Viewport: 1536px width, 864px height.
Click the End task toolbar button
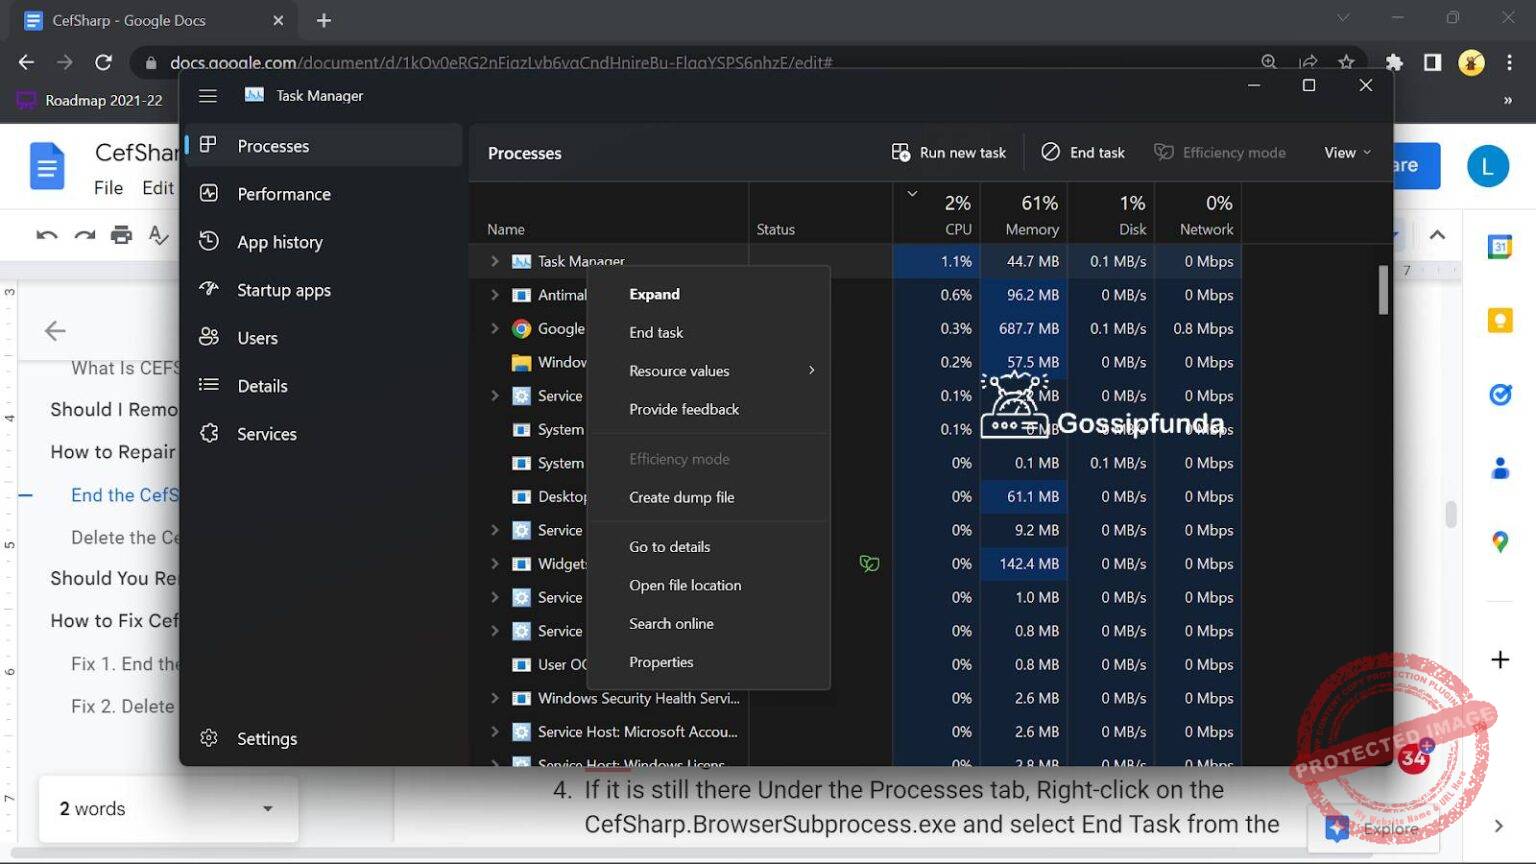pyautogui.click(x=1083, y=151)
